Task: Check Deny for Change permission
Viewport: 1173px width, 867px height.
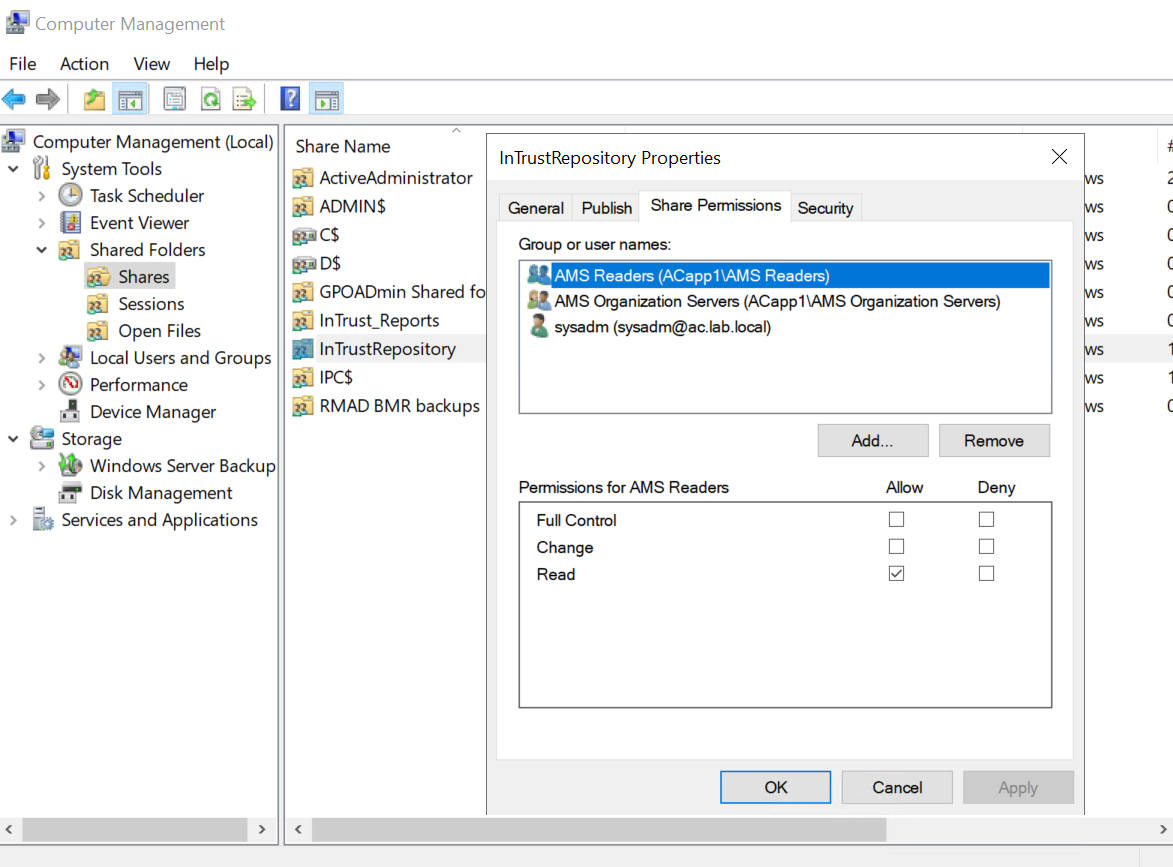Action: pos(986,547)
